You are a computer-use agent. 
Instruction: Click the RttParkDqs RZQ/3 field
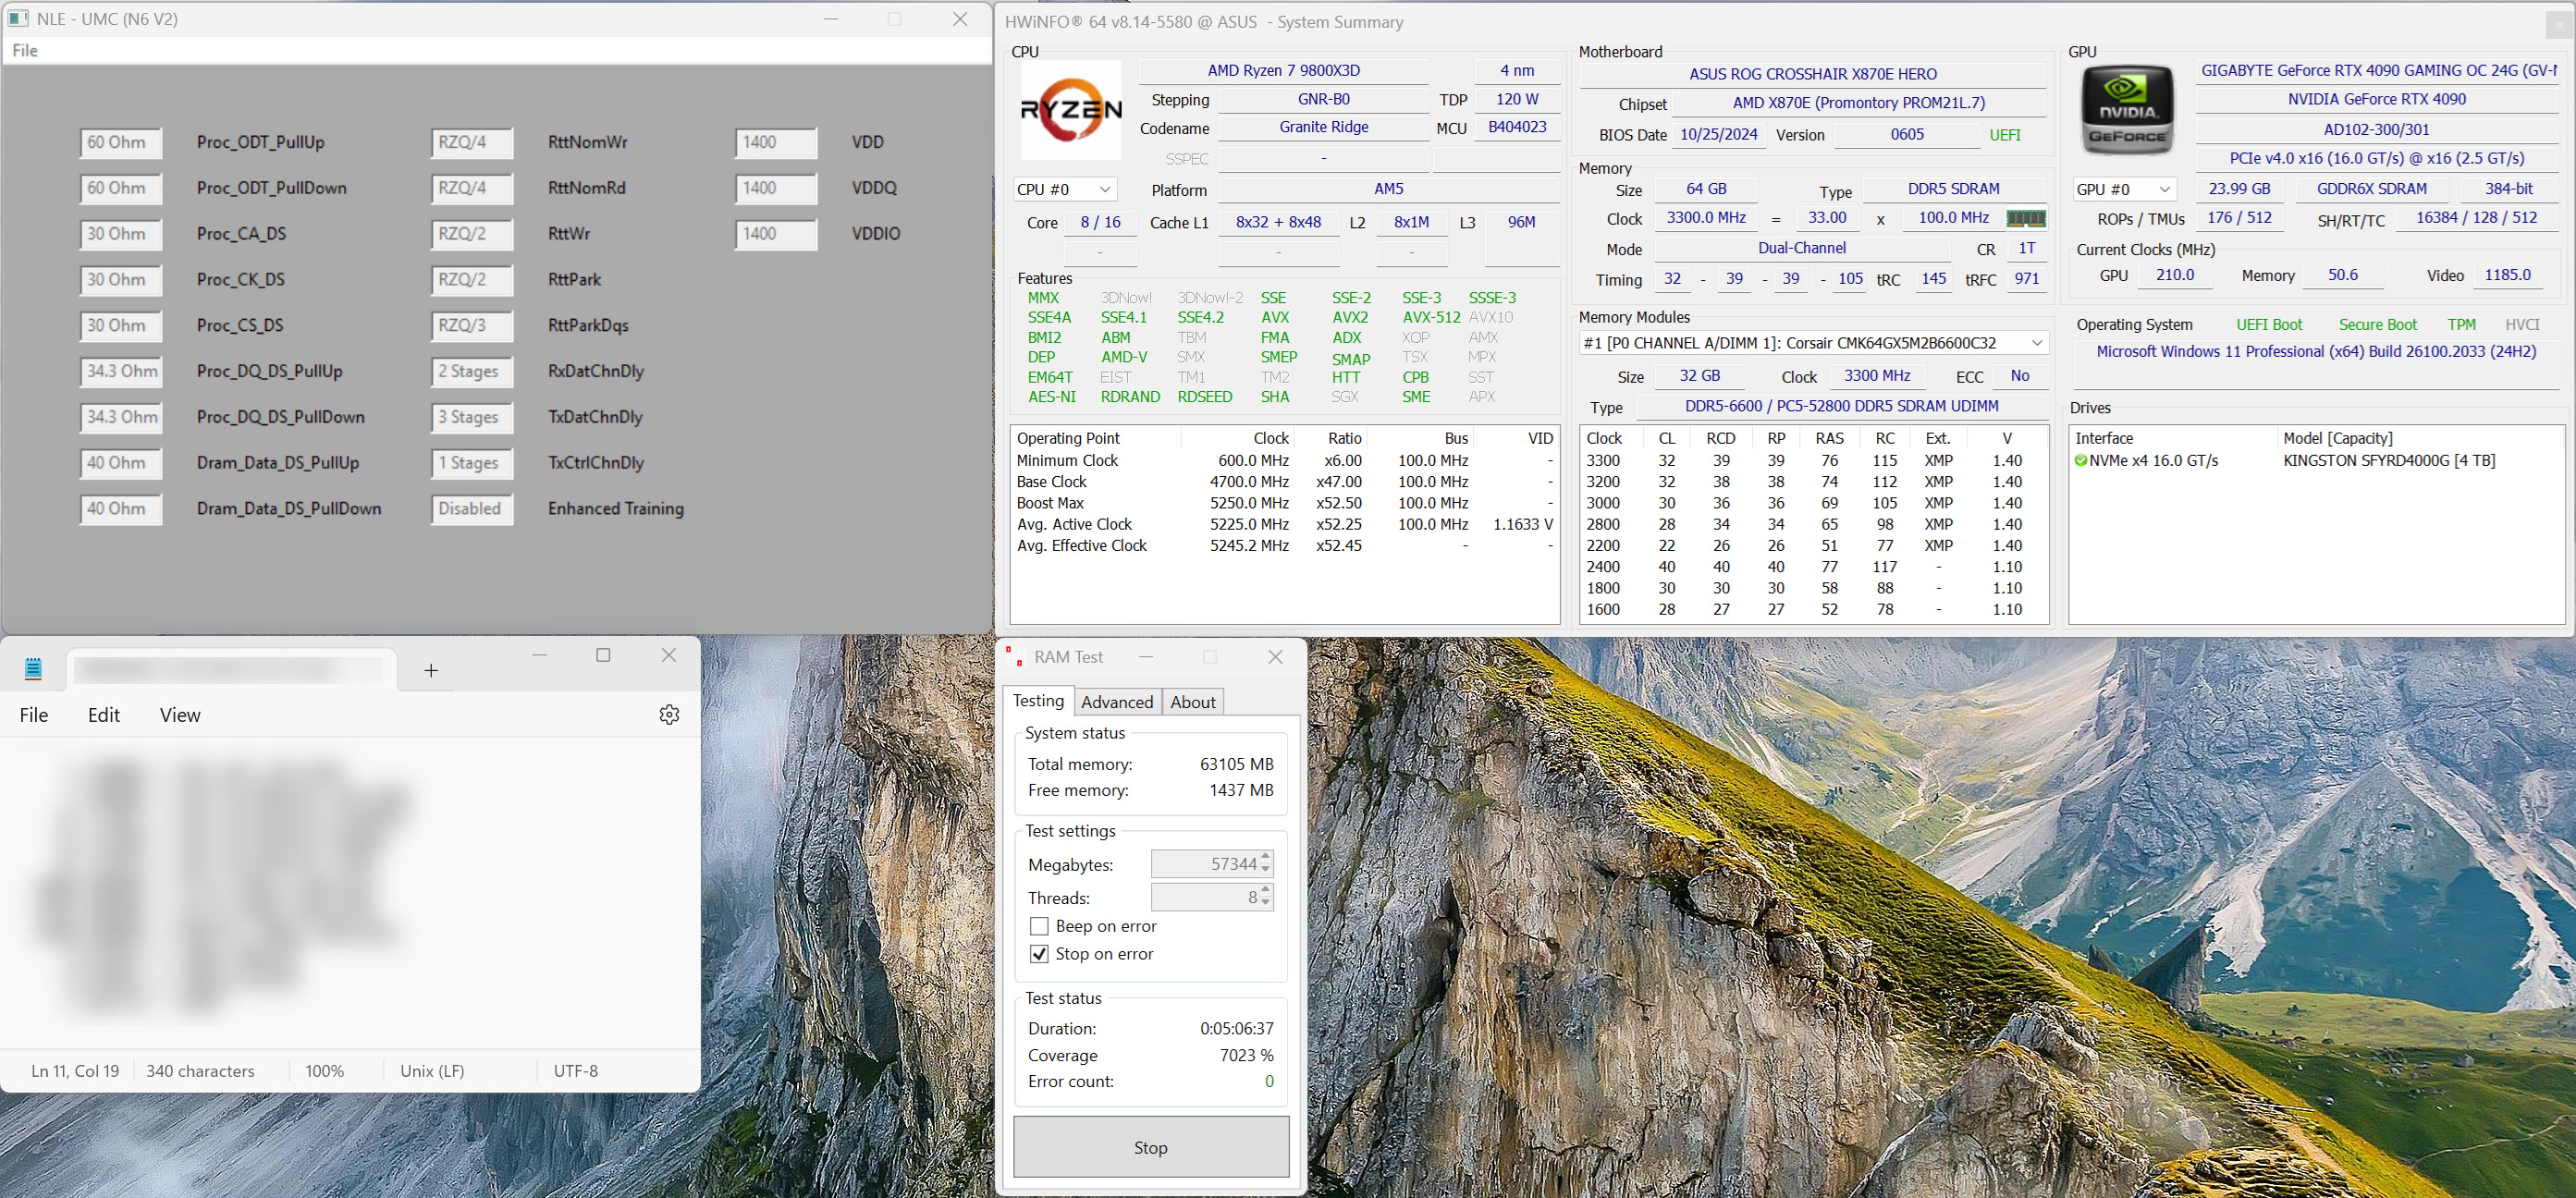point(472,326)
